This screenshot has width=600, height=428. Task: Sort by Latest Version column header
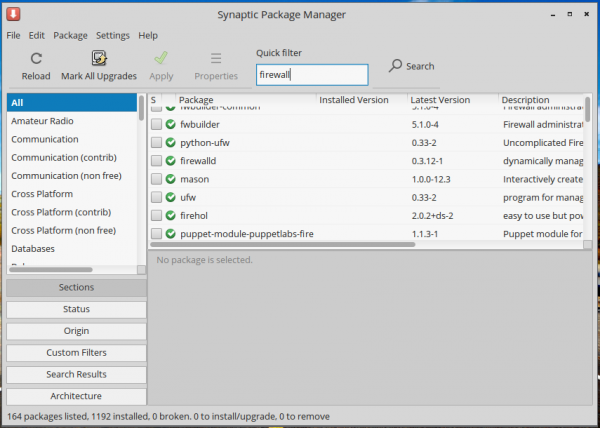click(453, 100)
